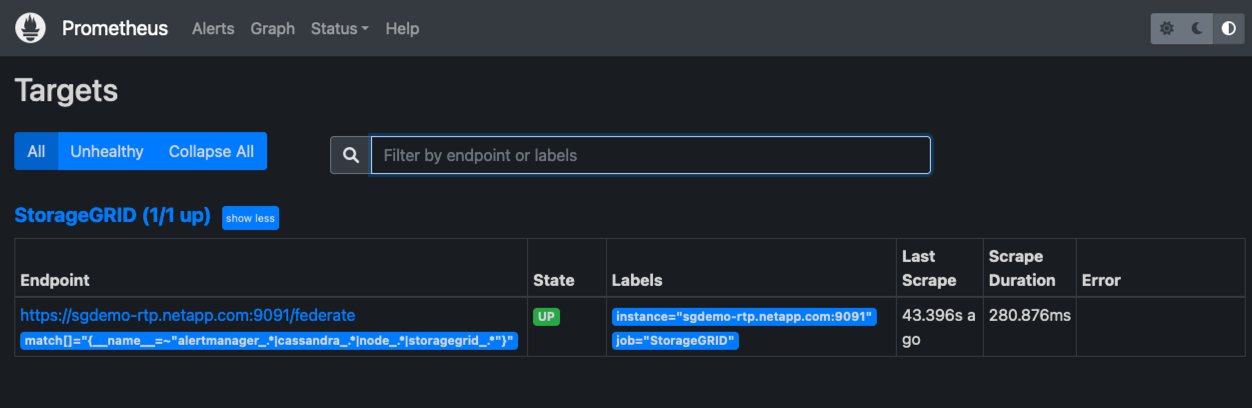
Task: Go to the Graph page
Action: [x=273, y=29]
